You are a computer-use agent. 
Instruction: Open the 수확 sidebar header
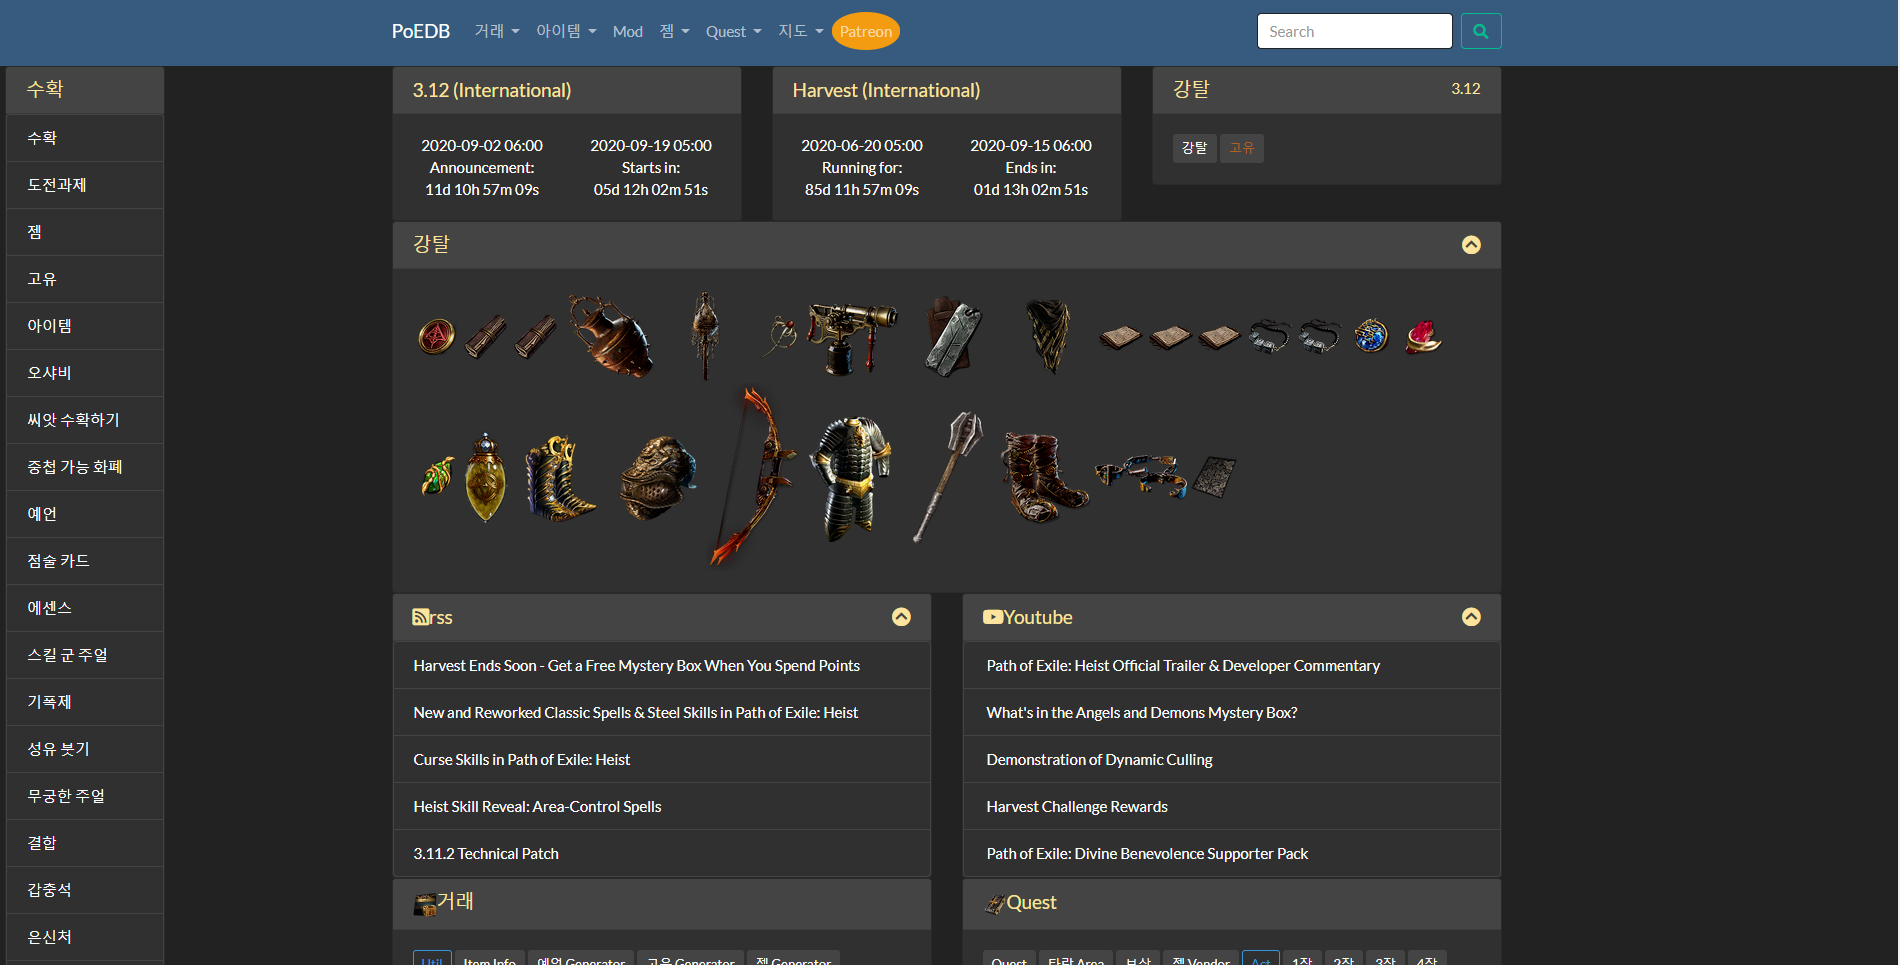pos(85,90)
